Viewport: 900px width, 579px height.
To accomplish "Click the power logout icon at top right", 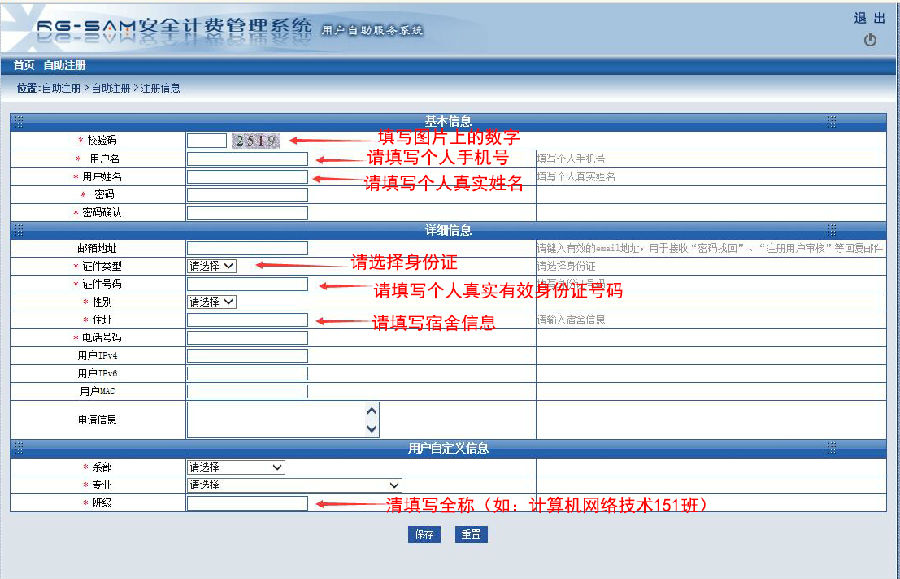I will [x=869, y=41].
